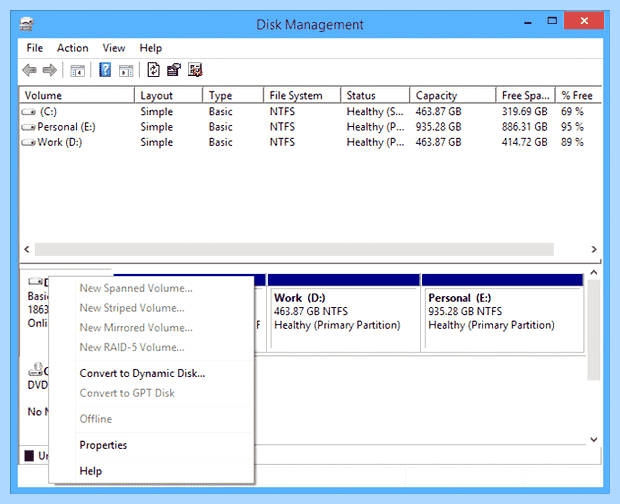Click the greyed New Striped Volume... entry
620x504 pixels.
tap(132, 308)
